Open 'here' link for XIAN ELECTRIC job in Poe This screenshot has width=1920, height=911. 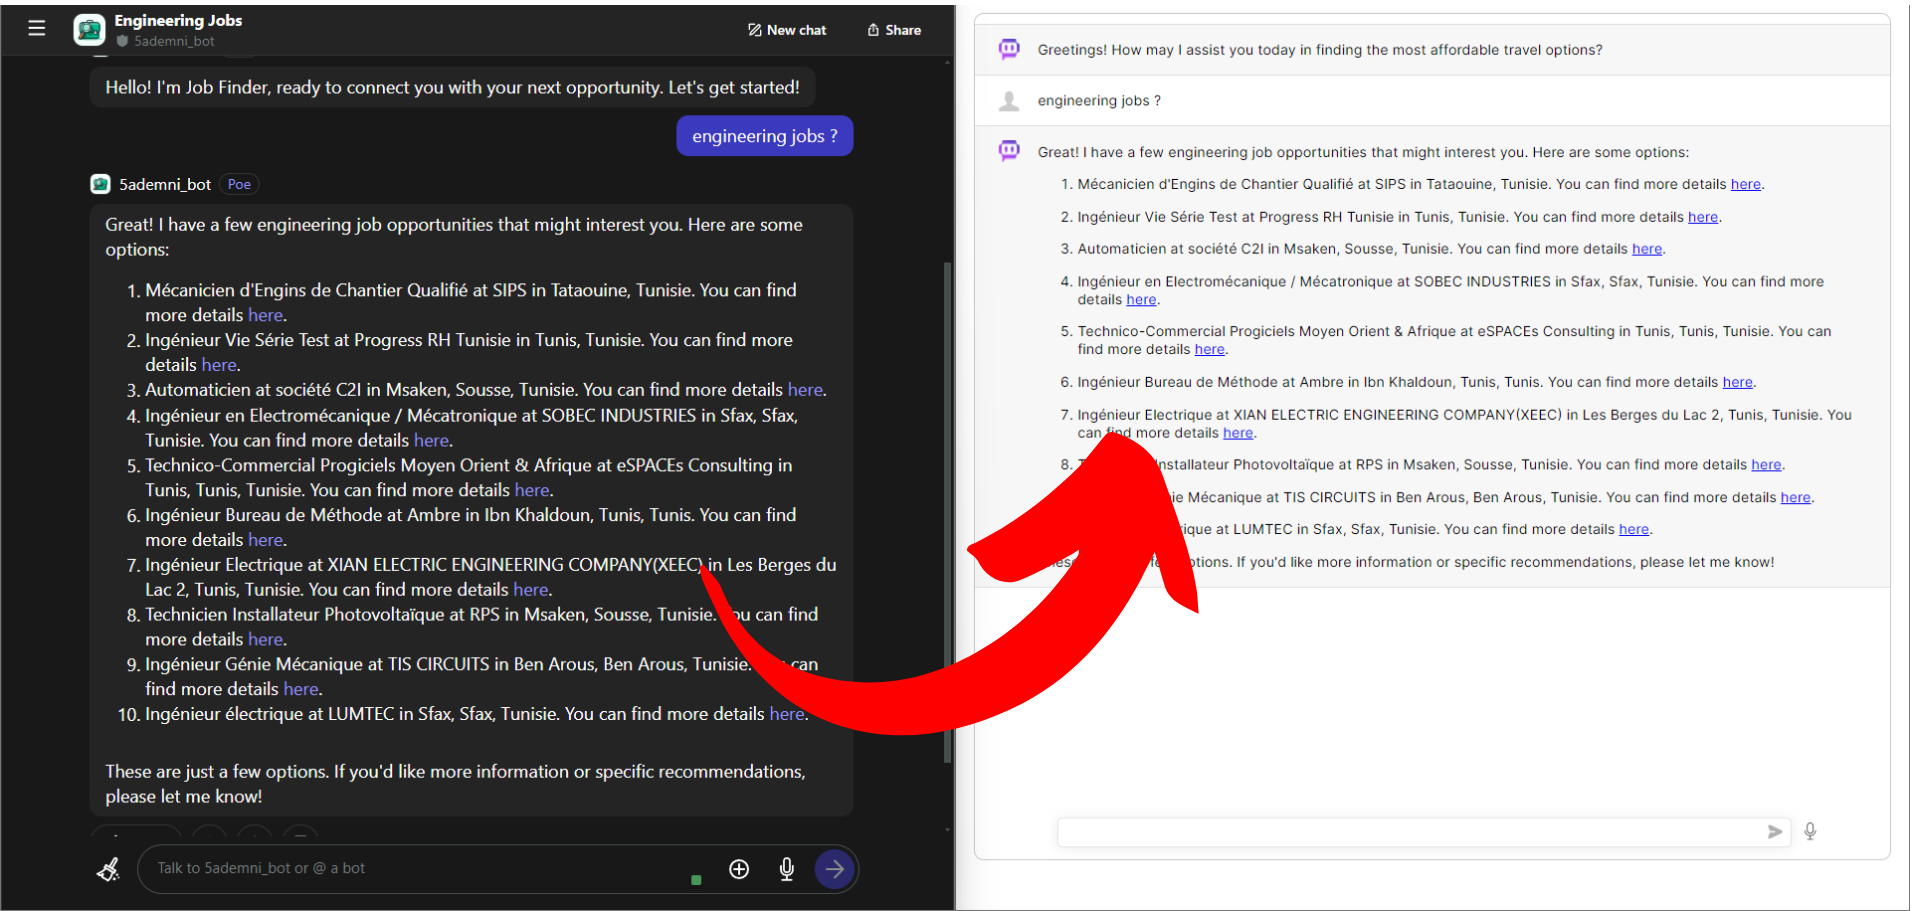tap(531, 590)
